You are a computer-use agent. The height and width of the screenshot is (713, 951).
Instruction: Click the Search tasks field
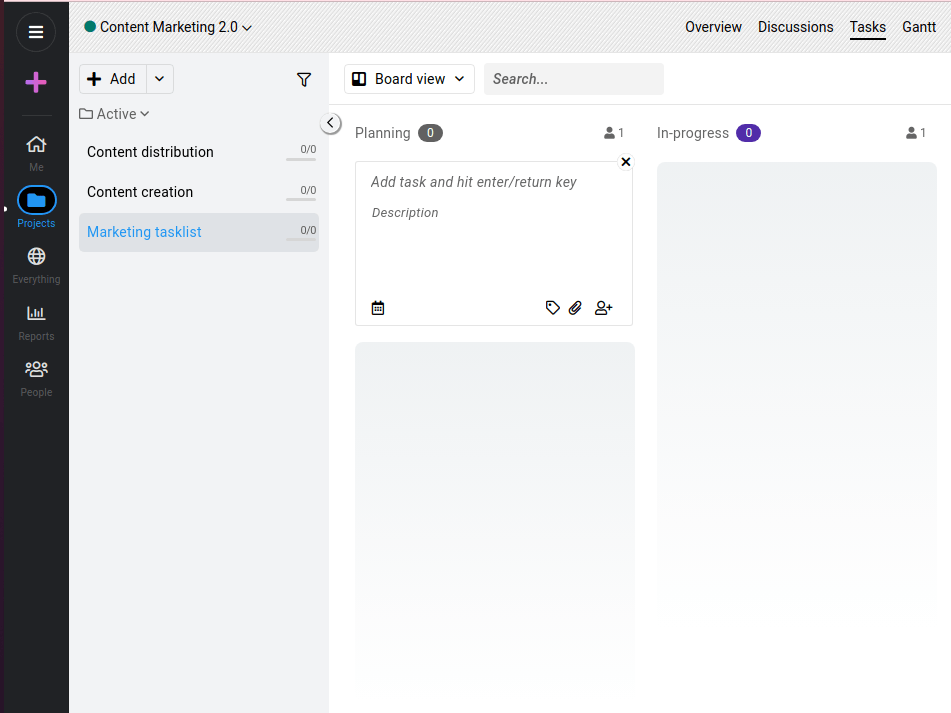(x=574, y=79)
